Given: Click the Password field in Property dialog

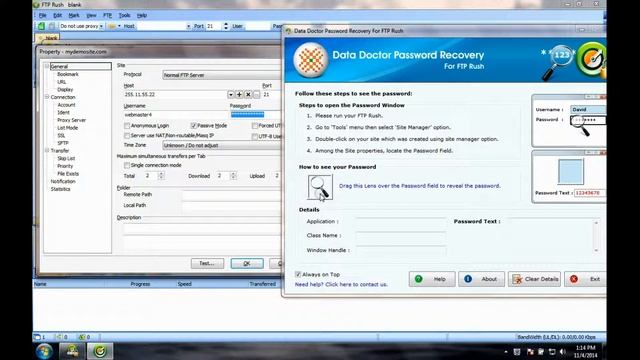Looking at the screenshot, I should (x=256, y=115).
